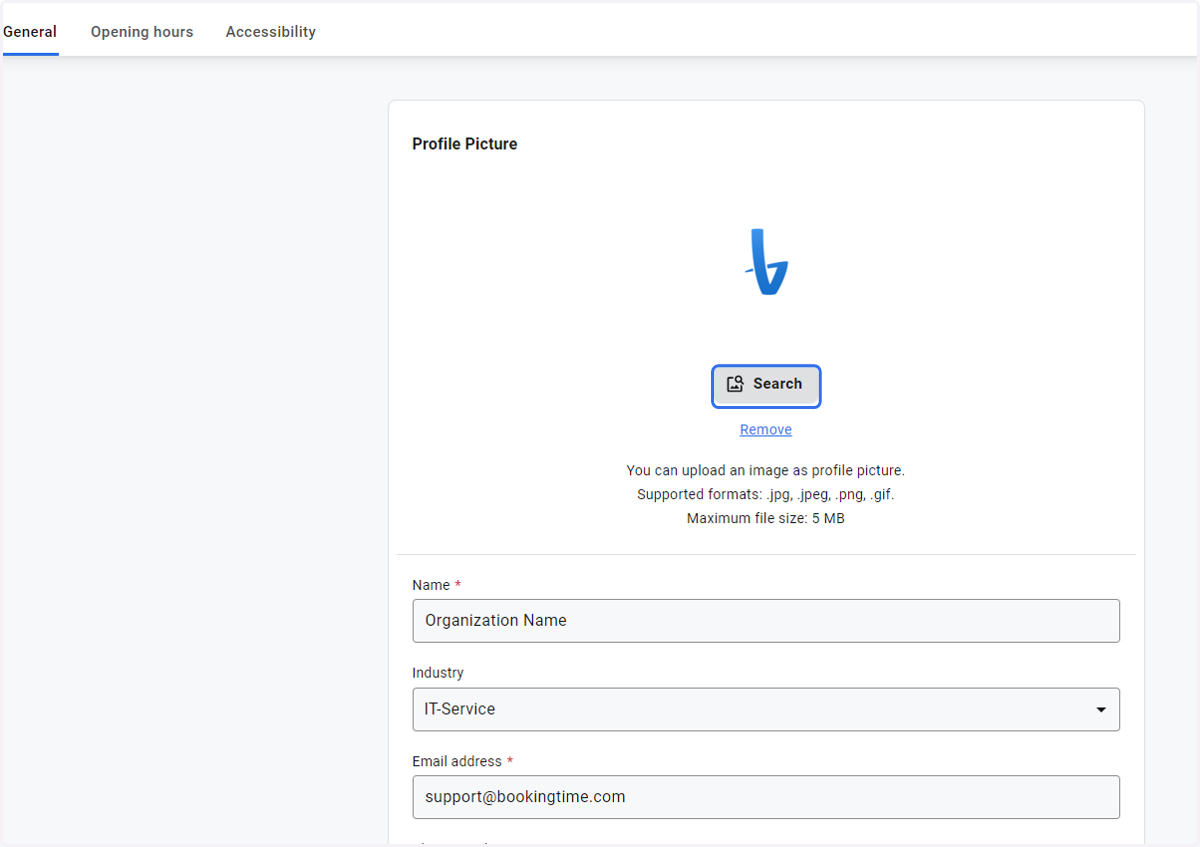Focus the Organization Name input field
This screenshot has width=1200, height=847.
coord(766,621)
